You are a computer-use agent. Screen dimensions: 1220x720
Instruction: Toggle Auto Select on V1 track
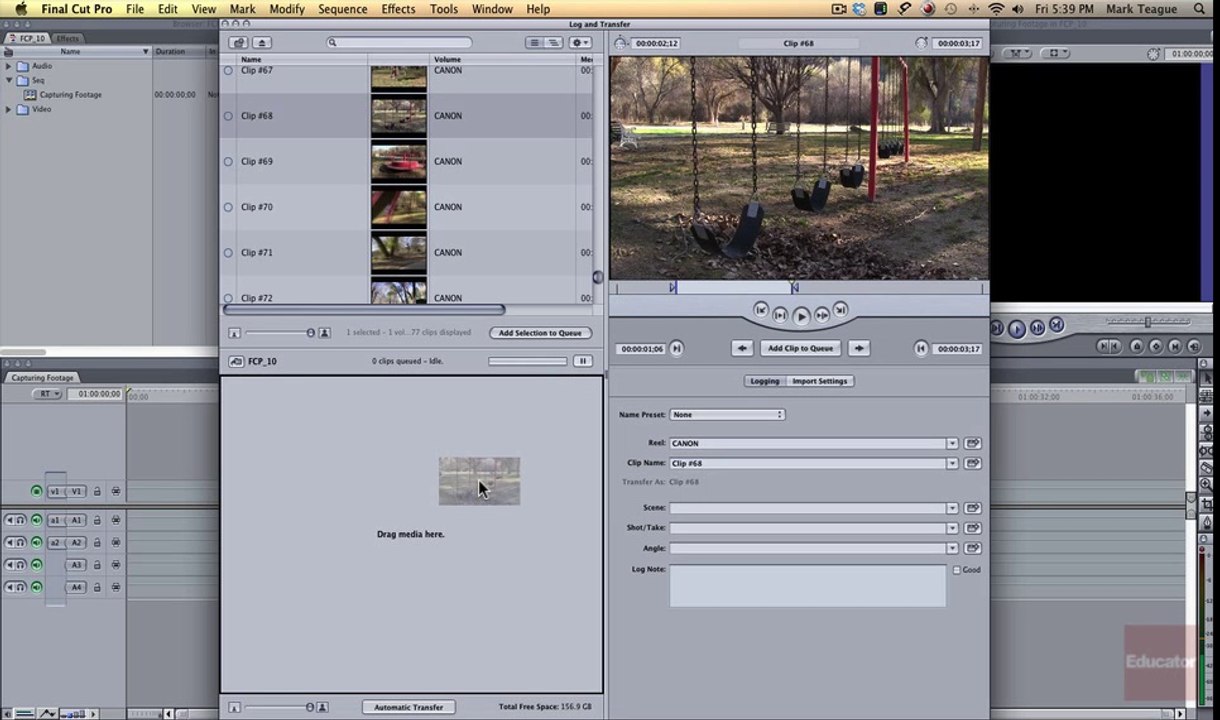(116, 491)
